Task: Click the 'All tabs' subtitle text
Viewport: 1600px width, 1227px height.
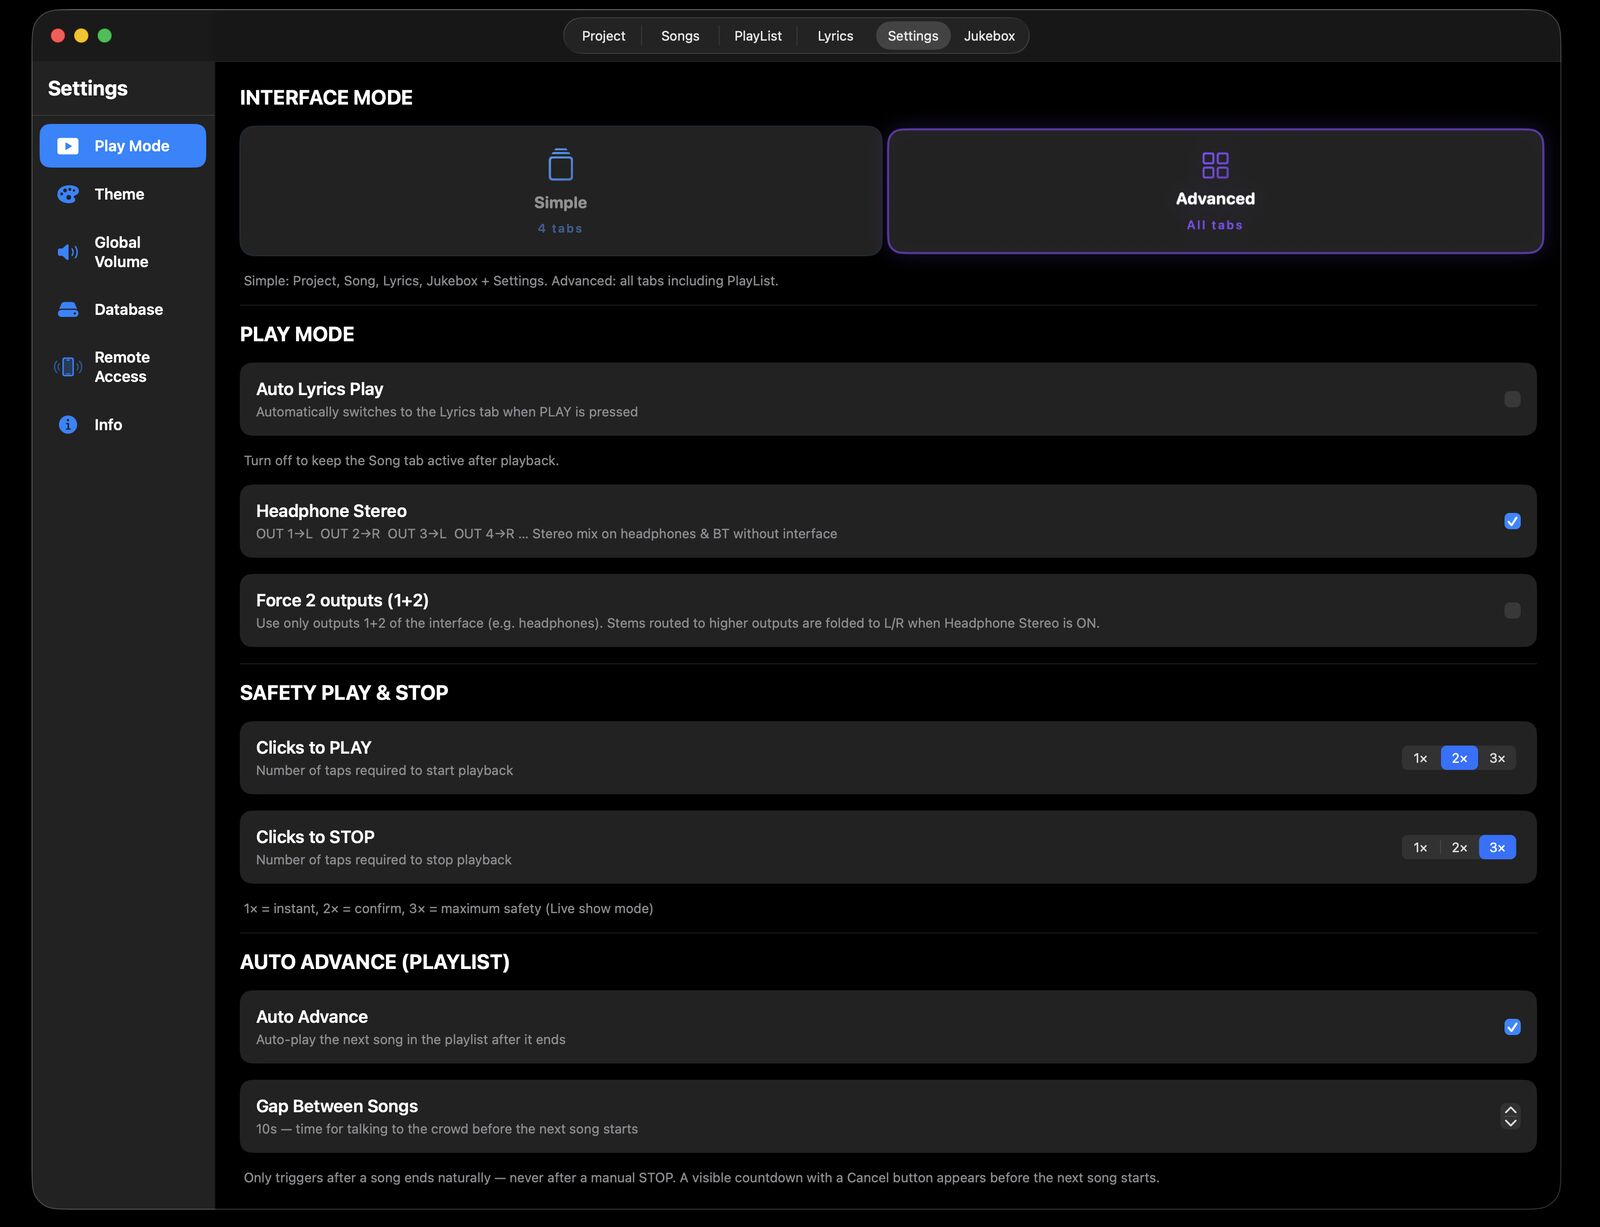Action: click(x=1215, y=225)
